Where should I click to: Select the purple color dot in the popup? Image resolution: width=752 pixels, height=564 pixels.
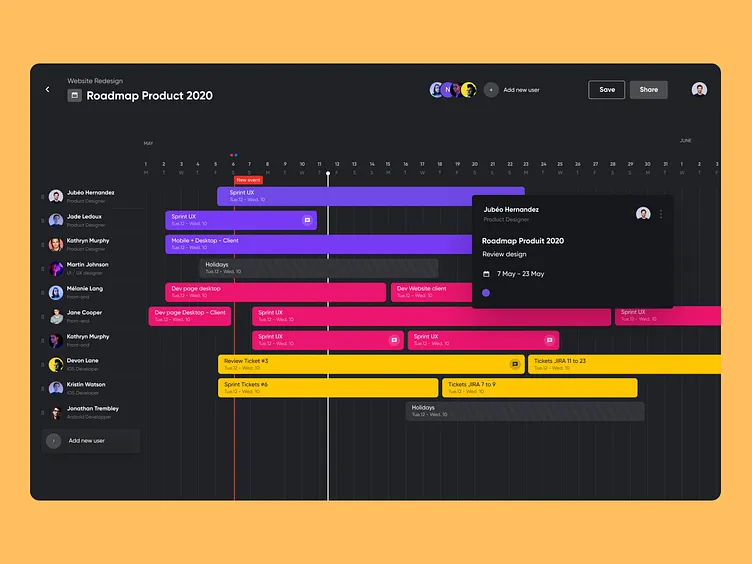(486, 293)
